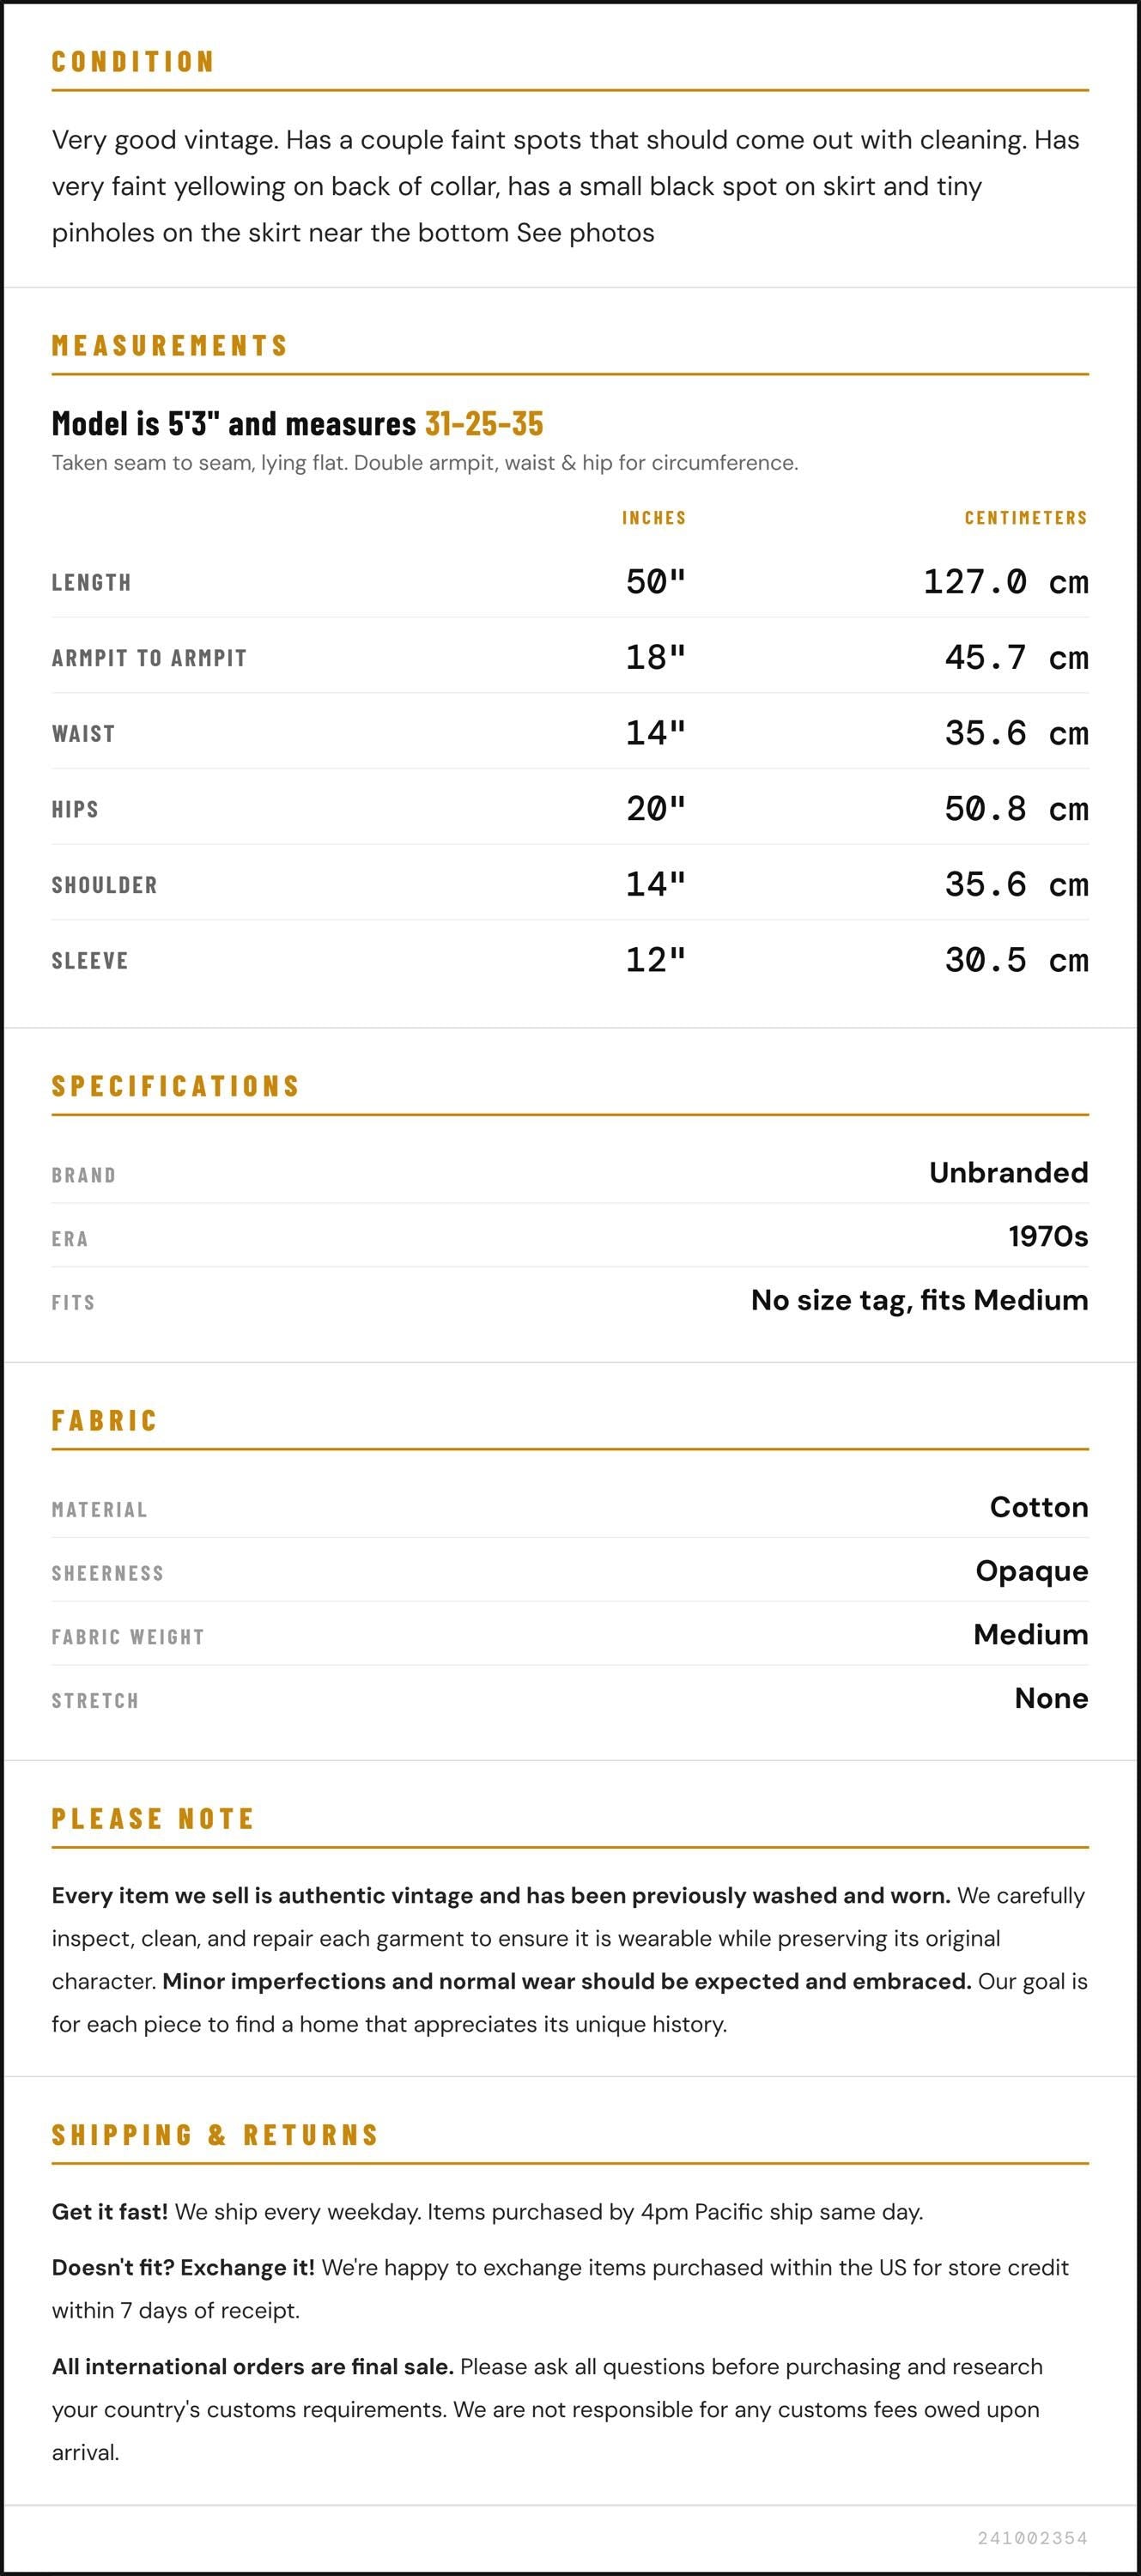This screenshot has width=1141, height=2576.
Task: Select the HIPS measurement row label
Action: [x=75, y=809]
